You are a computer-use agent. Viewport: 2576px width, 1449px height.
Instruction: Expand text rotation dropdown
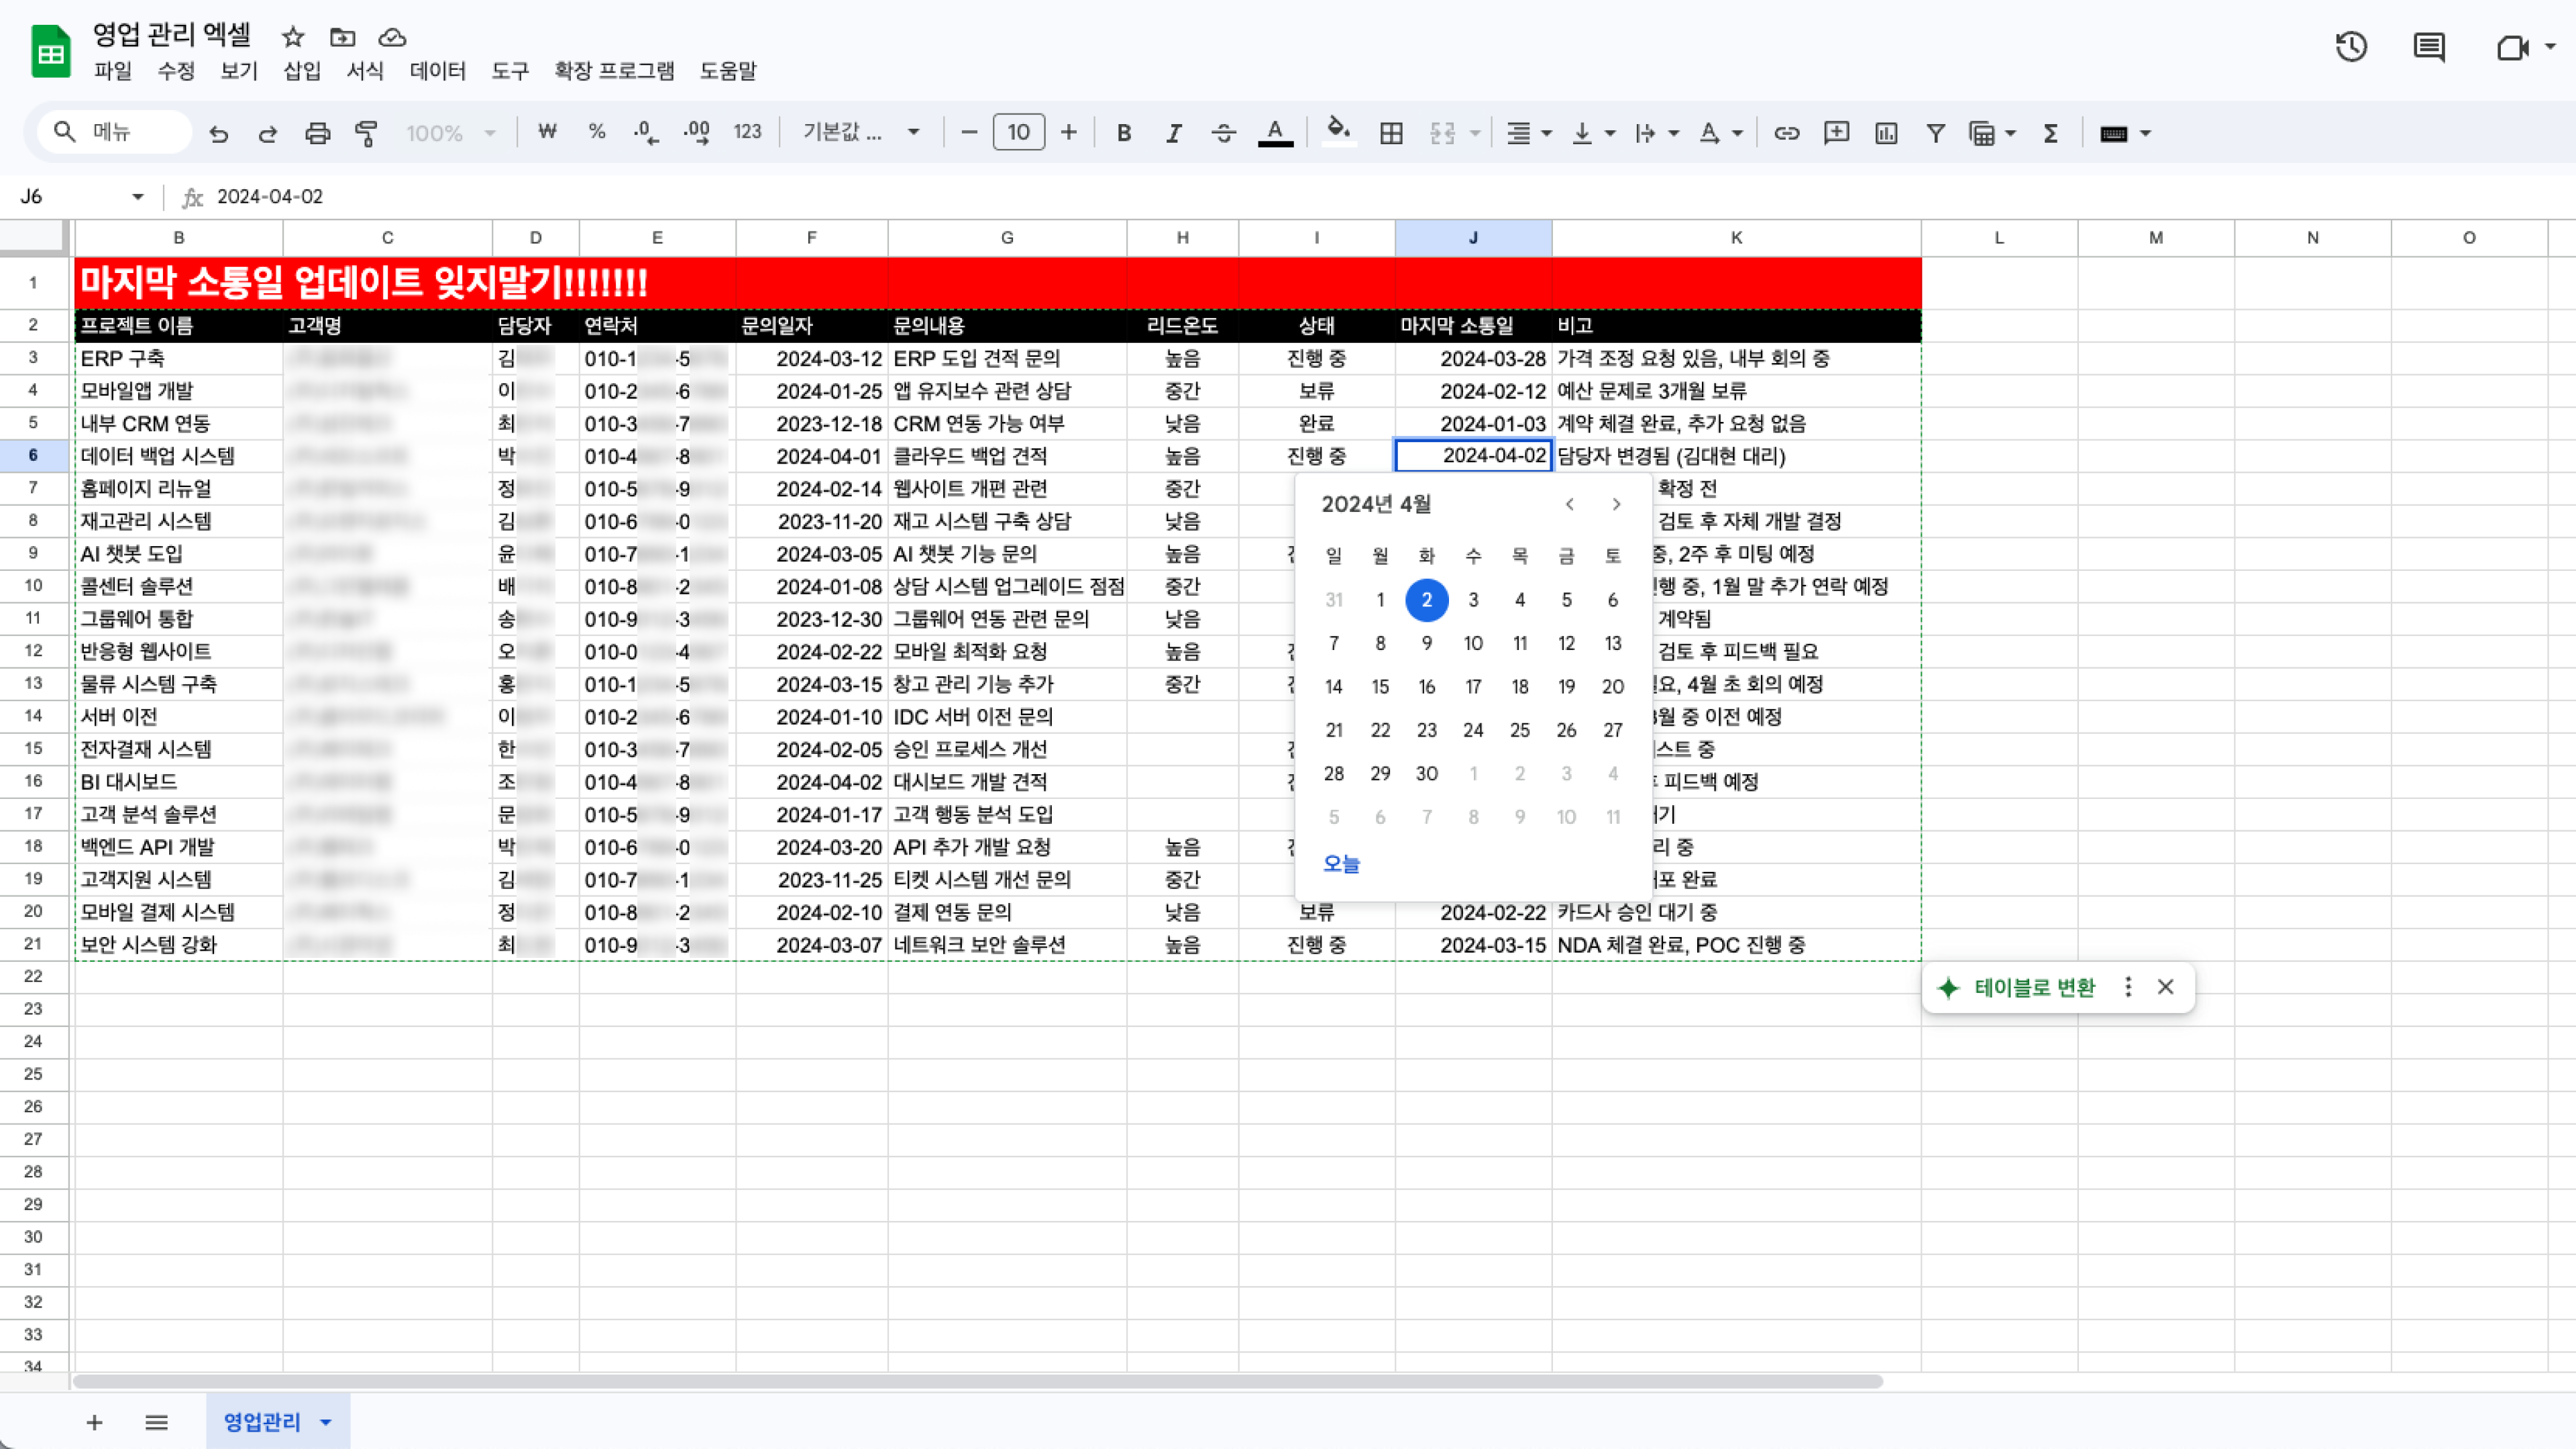pos(1738,133)
